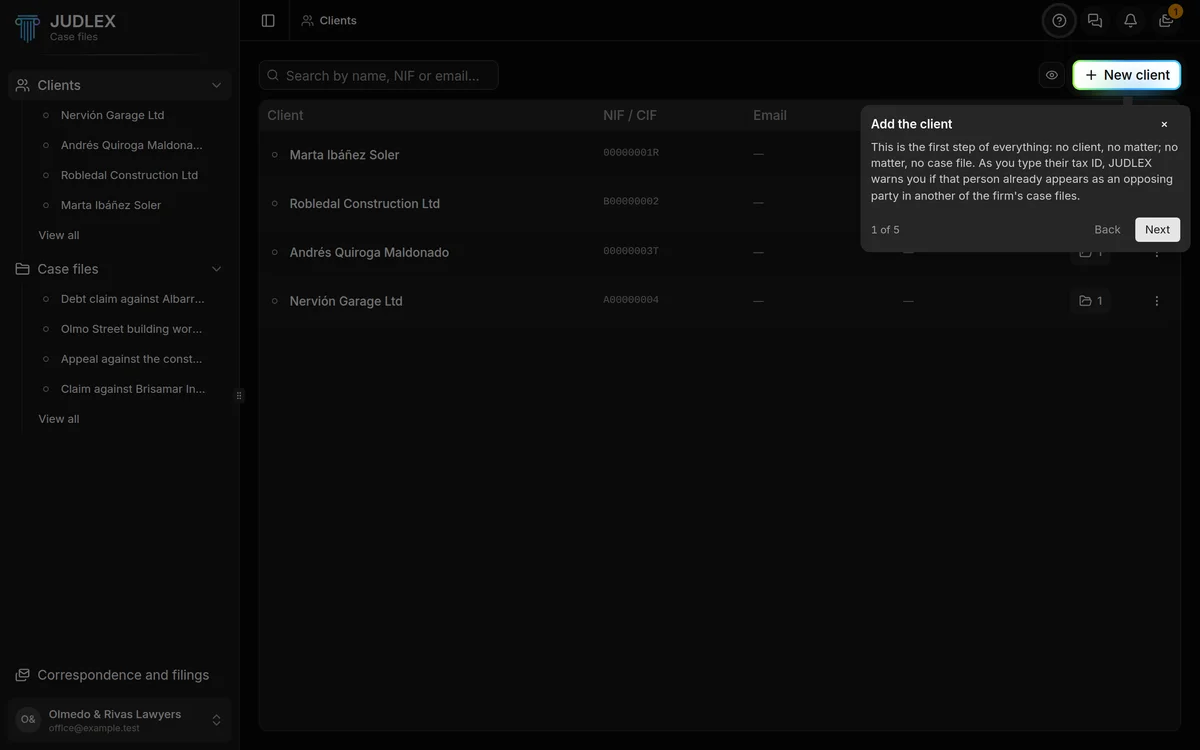Click the sidebar resize grip handle
The height and width of the screenshot is (750, 1200).
[239, 395]
